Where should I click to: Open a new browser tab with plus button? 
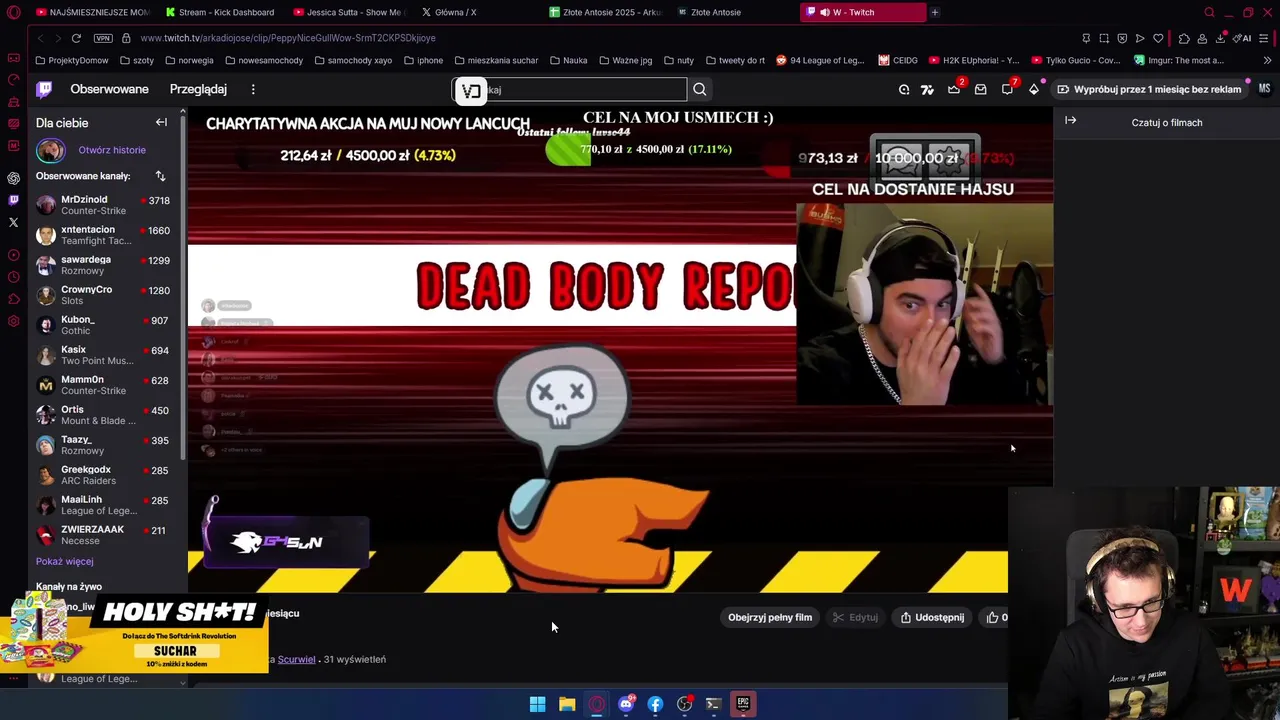tap(935, 12)
